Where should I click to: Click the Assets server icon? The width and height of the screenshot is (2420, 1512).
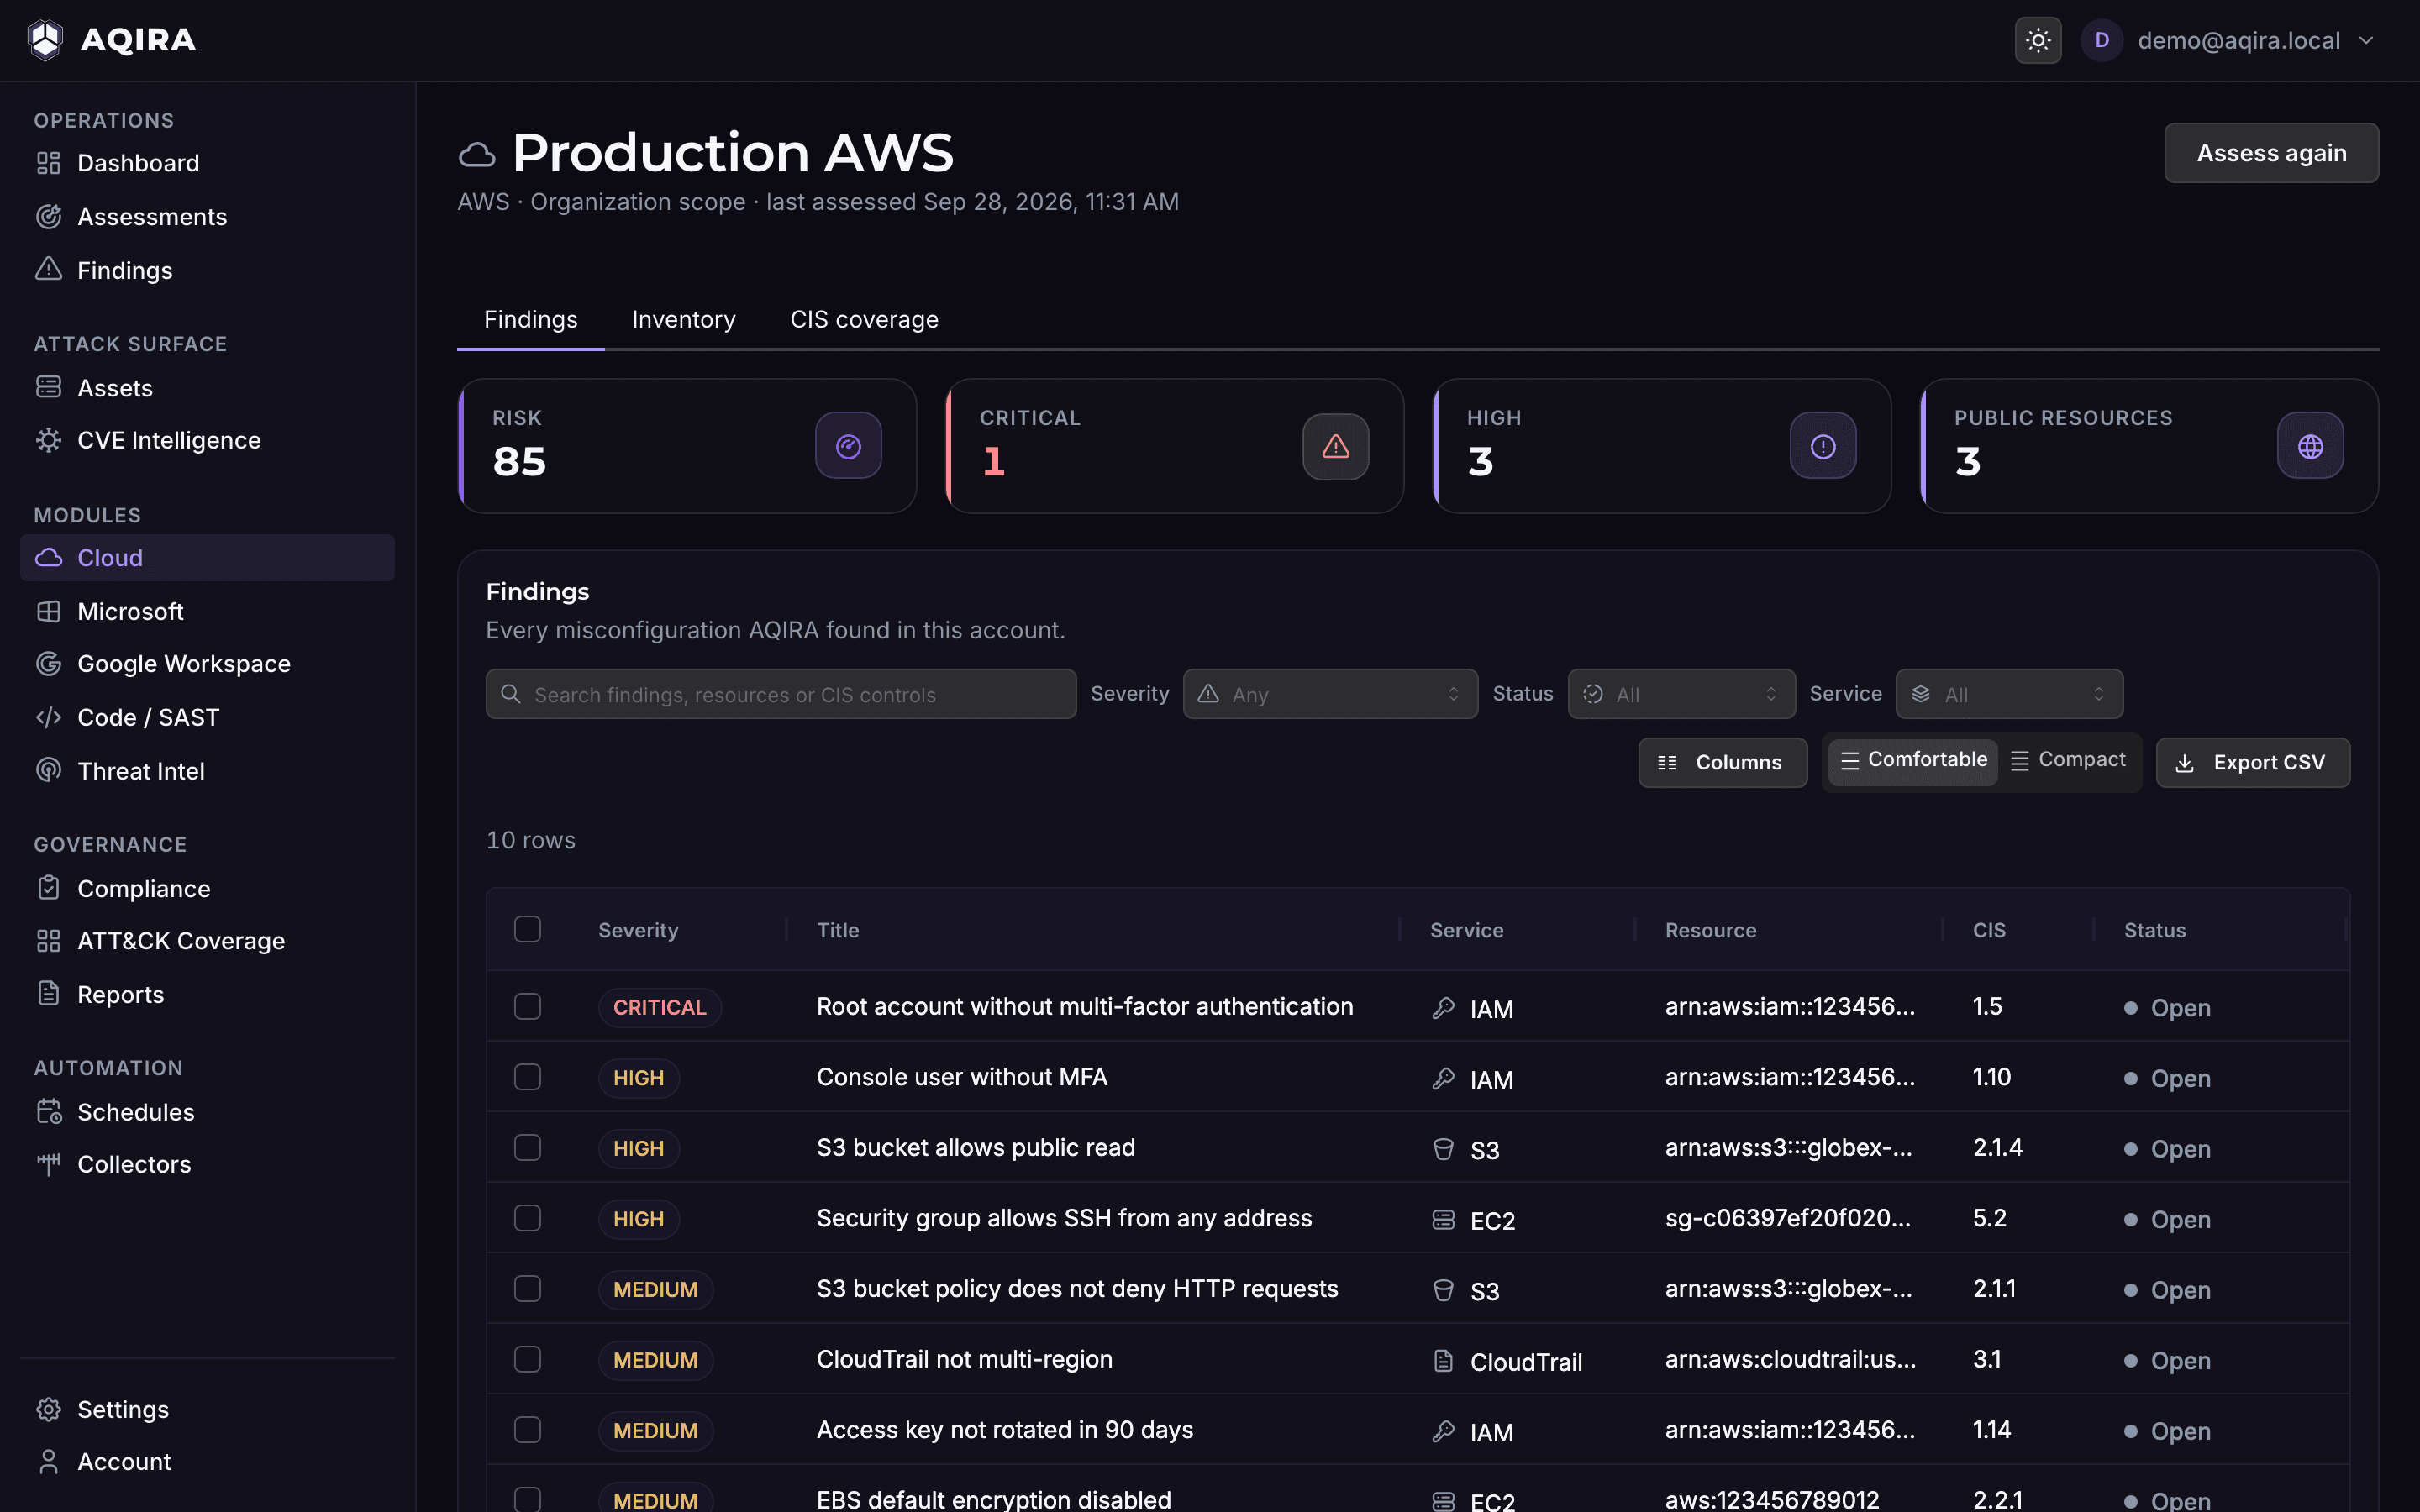point(48,387)
